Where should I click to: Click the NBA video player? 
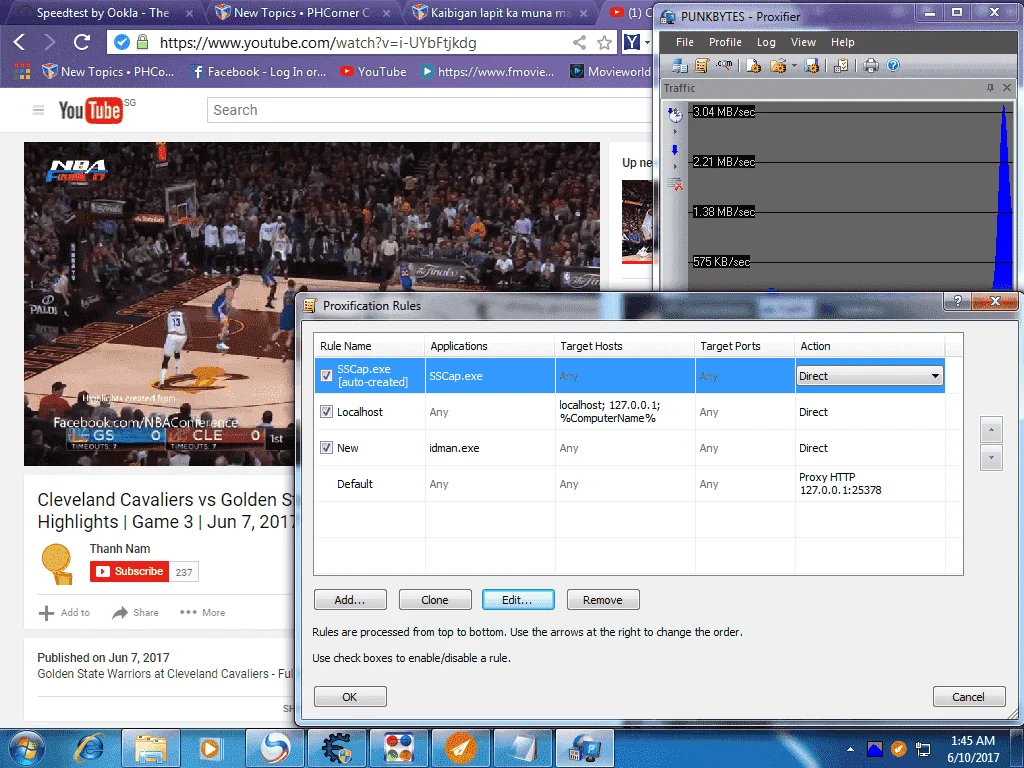click(x=312, y=304)
